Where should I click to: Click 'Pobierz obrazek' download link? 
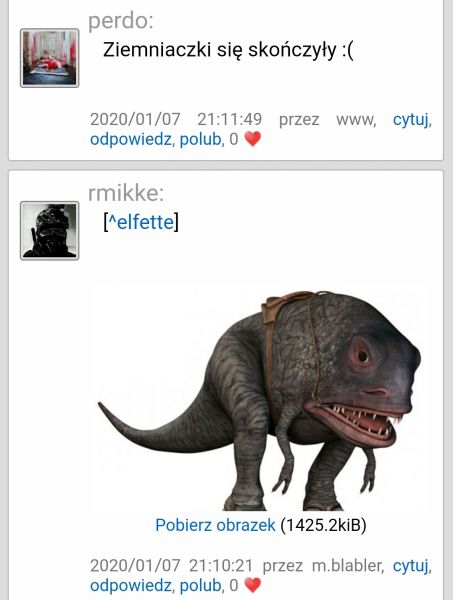point(215,525)
